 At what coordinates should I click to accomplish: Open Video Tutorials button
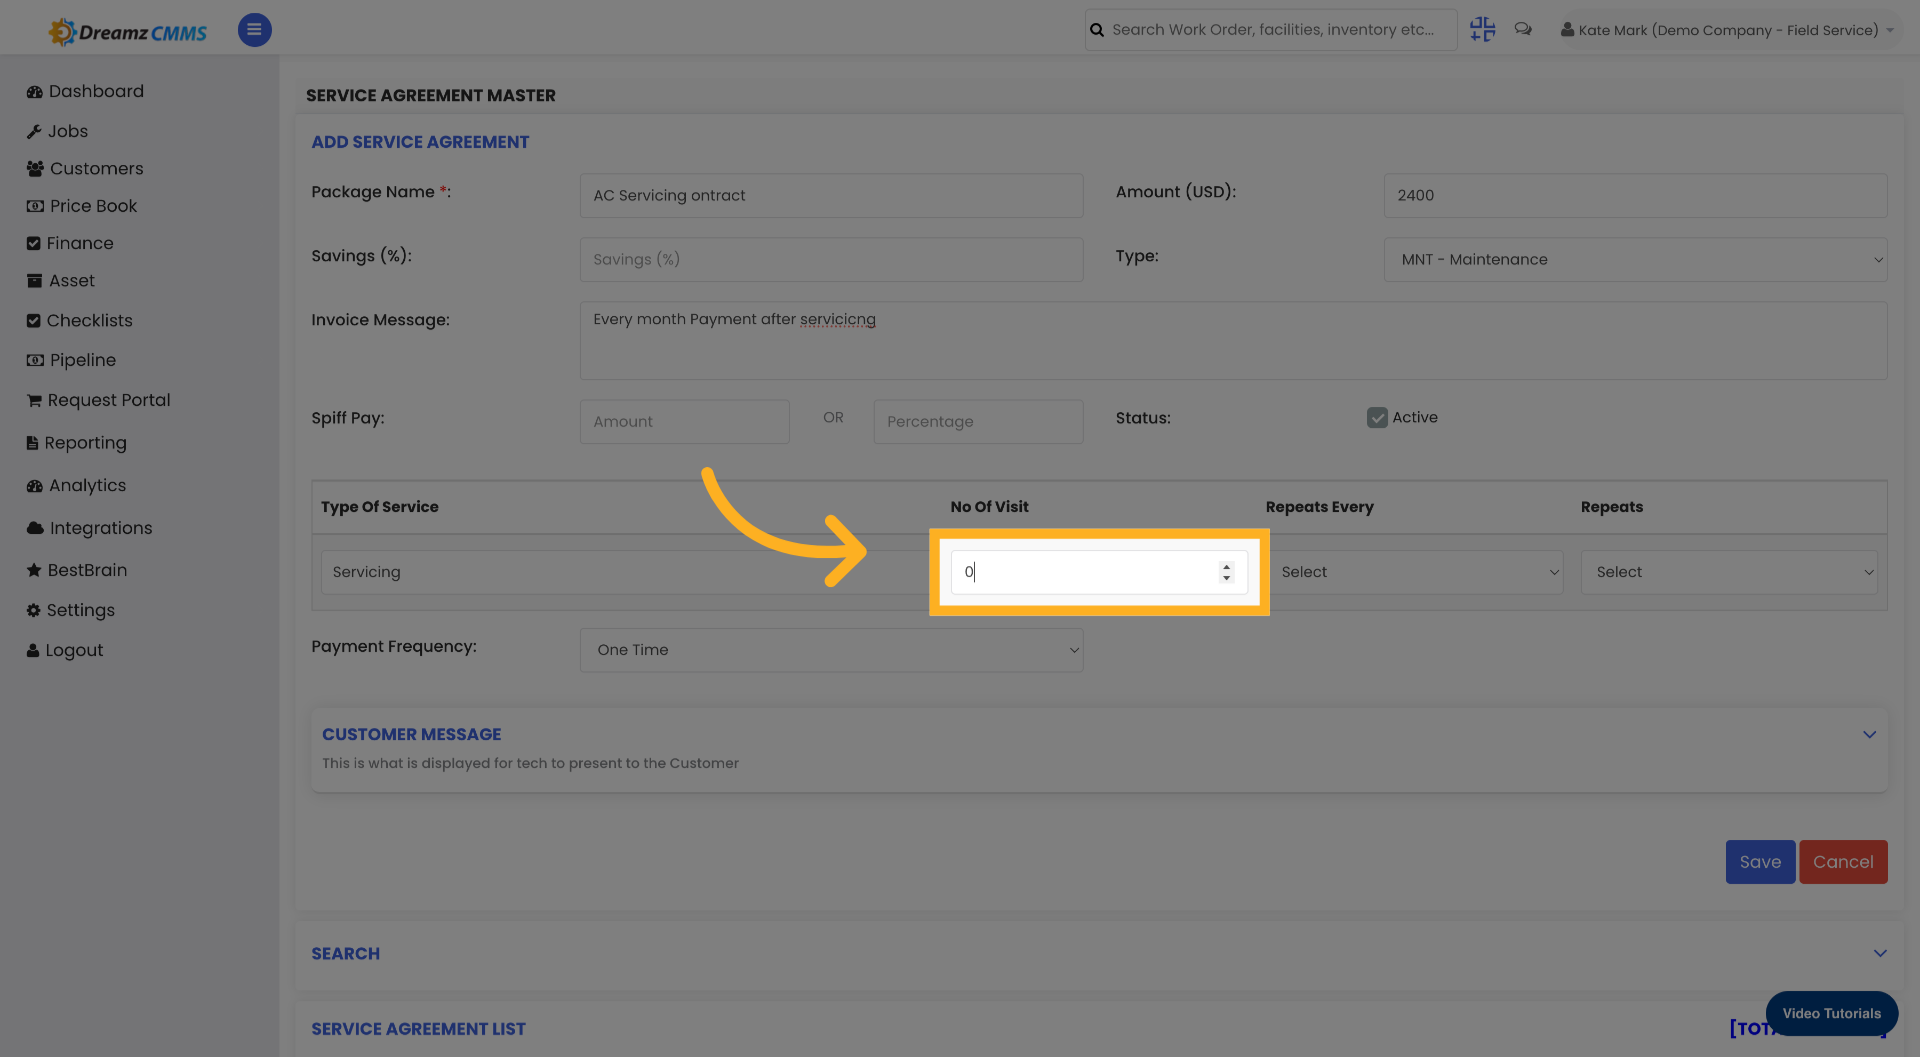(x=1831, y=1014)
